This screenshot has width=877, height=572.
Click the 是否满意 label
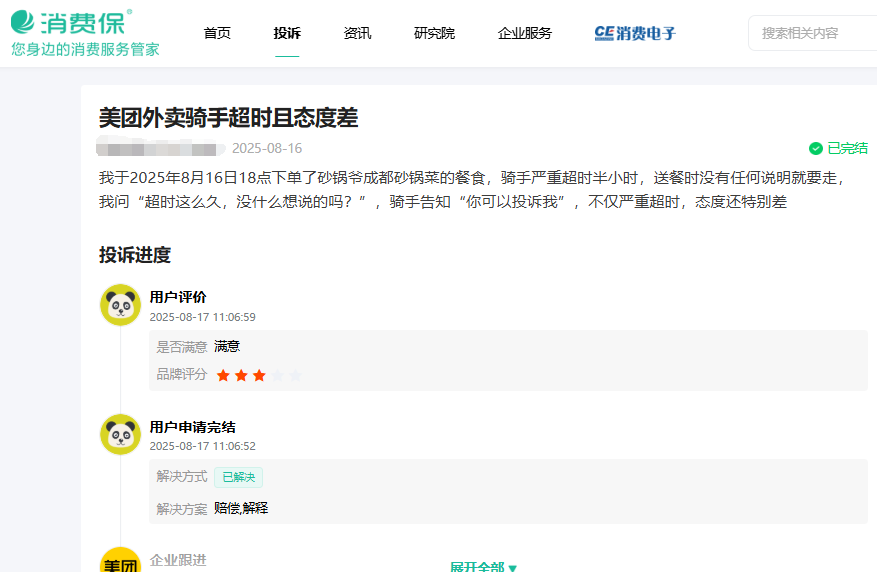pos(182,347)
